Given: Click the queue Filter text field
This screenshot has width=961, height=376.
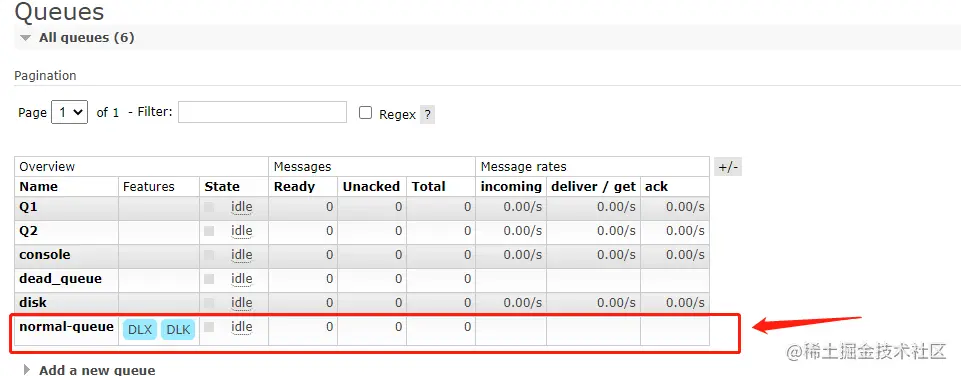Looking at the screenshot, I should pyautogui.click(x=262, y=112).
